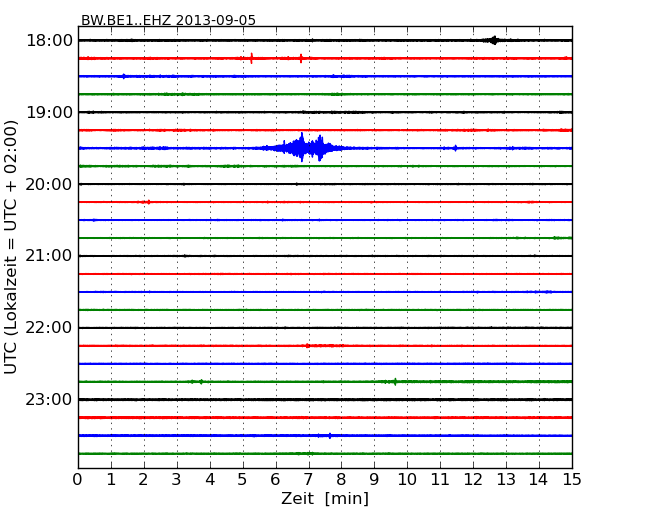Click the Zeit [min] axis label
Image resolution: width=650 pixels, height=520 pixels.
coord(325,498)
